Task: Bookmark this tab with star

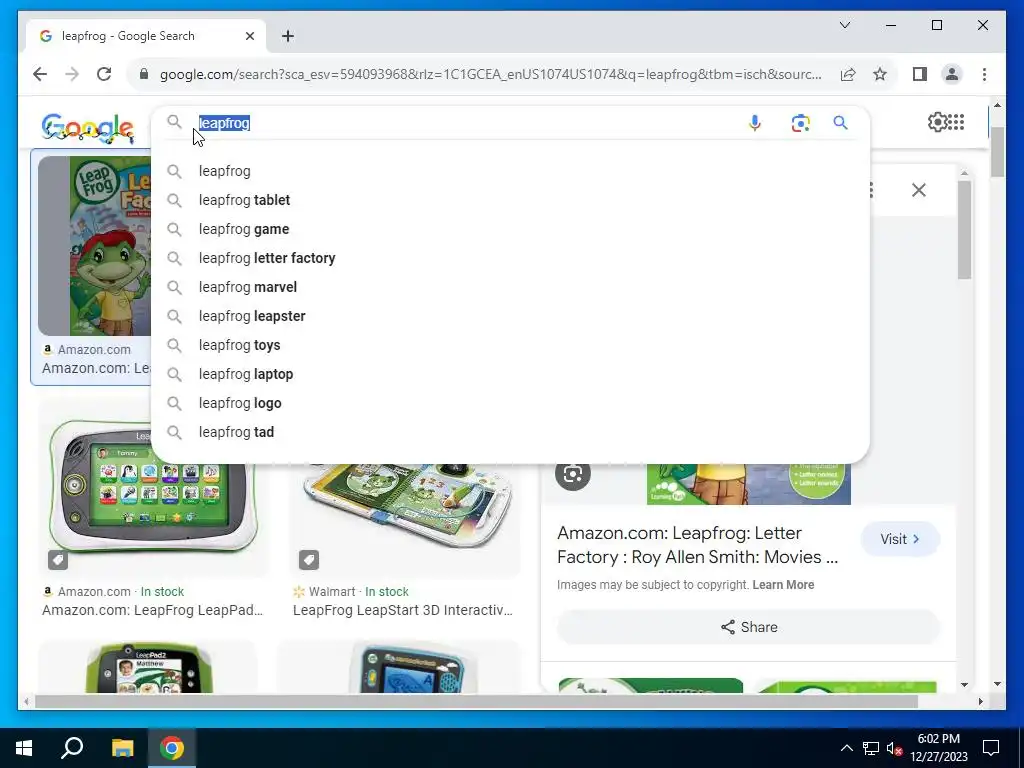Action: click(880, 74)
